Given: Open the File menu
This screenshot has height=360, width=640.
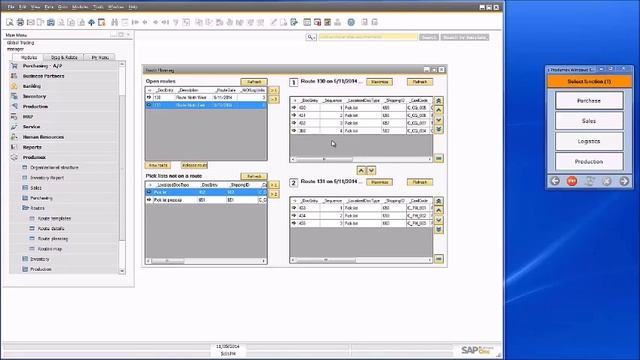Looking at the screenshot, I should pos(11,7).
